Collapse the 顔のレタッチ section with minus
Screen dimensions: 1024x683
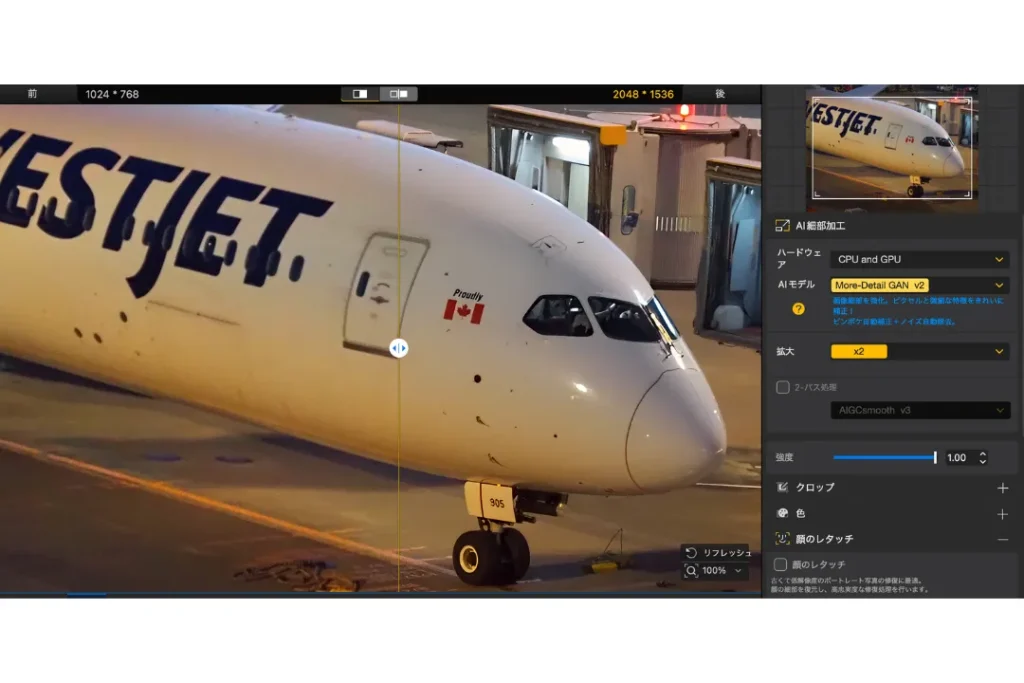[1002, 539]
